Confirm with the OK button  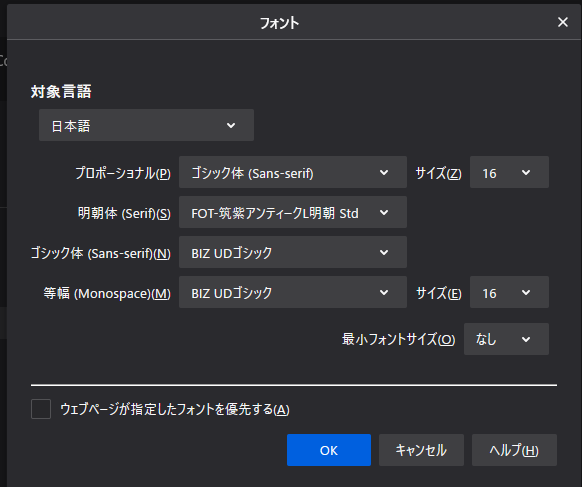click(329, 450)
